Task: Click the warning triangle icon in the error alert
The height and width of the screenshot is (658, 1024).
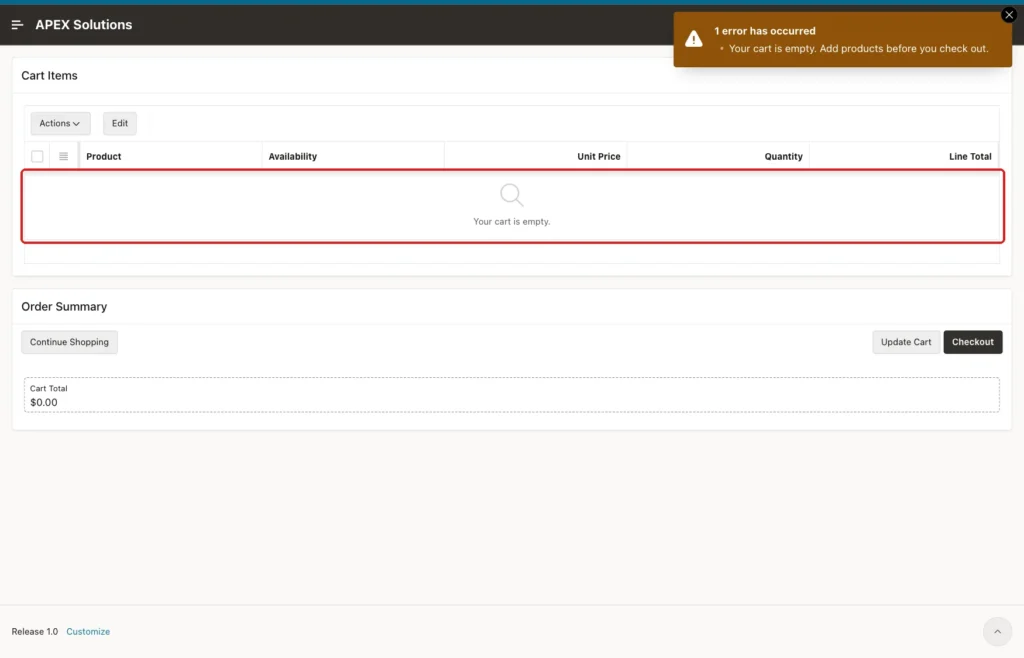Action: [x=694, y=39]
